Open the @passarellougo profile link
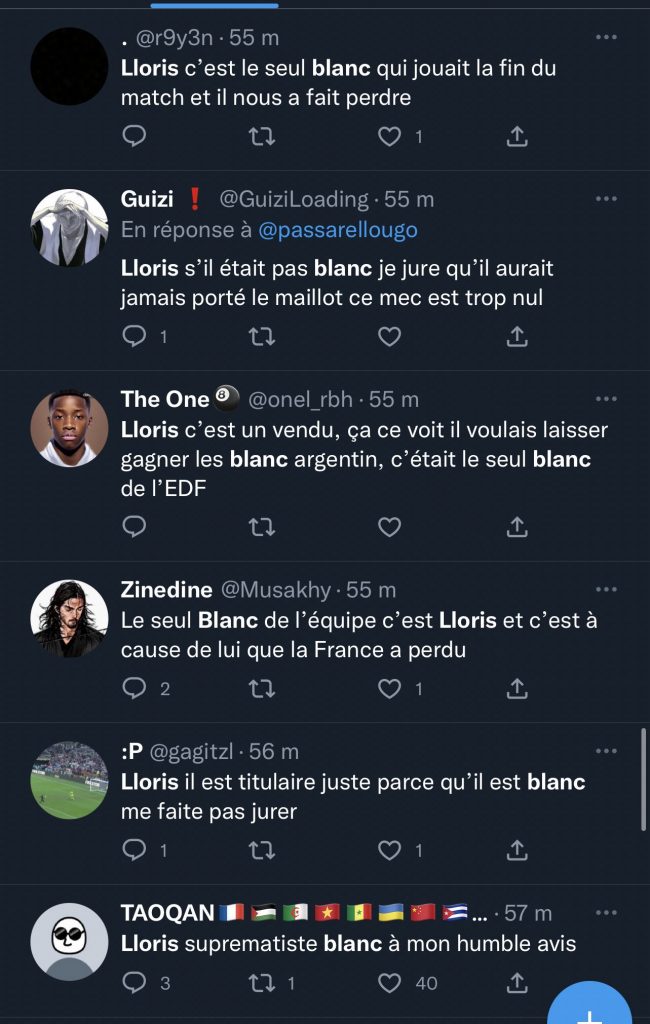This screenshot has width=650, height=1024. pyautogui.click(x=338, y=230)
